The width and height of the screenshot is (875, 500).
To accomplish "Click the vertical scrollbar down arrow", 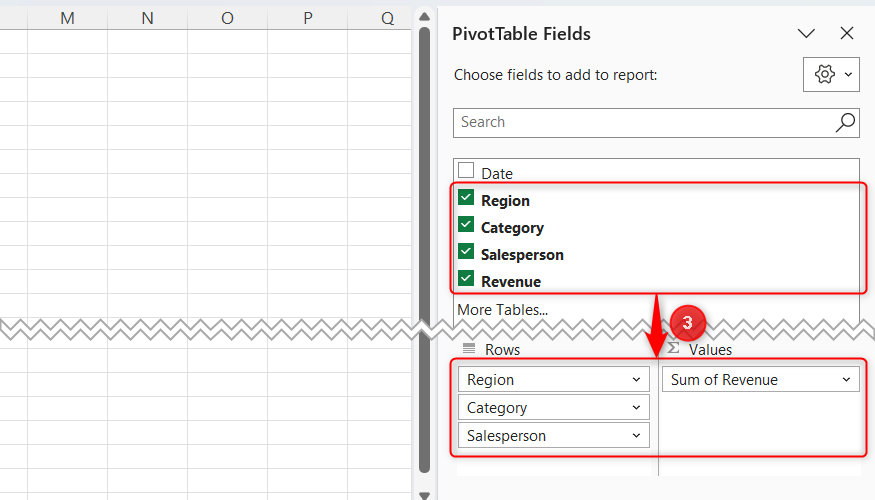I will coord(425,495).
